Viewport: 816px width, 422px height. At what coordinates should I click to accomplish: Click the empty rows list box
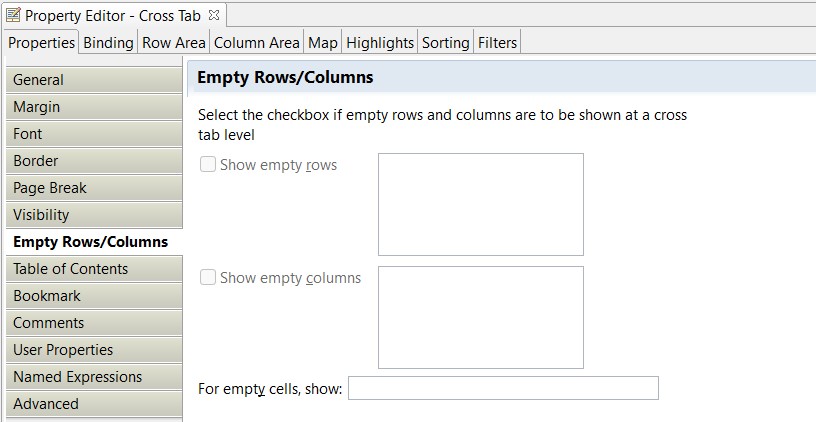tap(480, 204)
